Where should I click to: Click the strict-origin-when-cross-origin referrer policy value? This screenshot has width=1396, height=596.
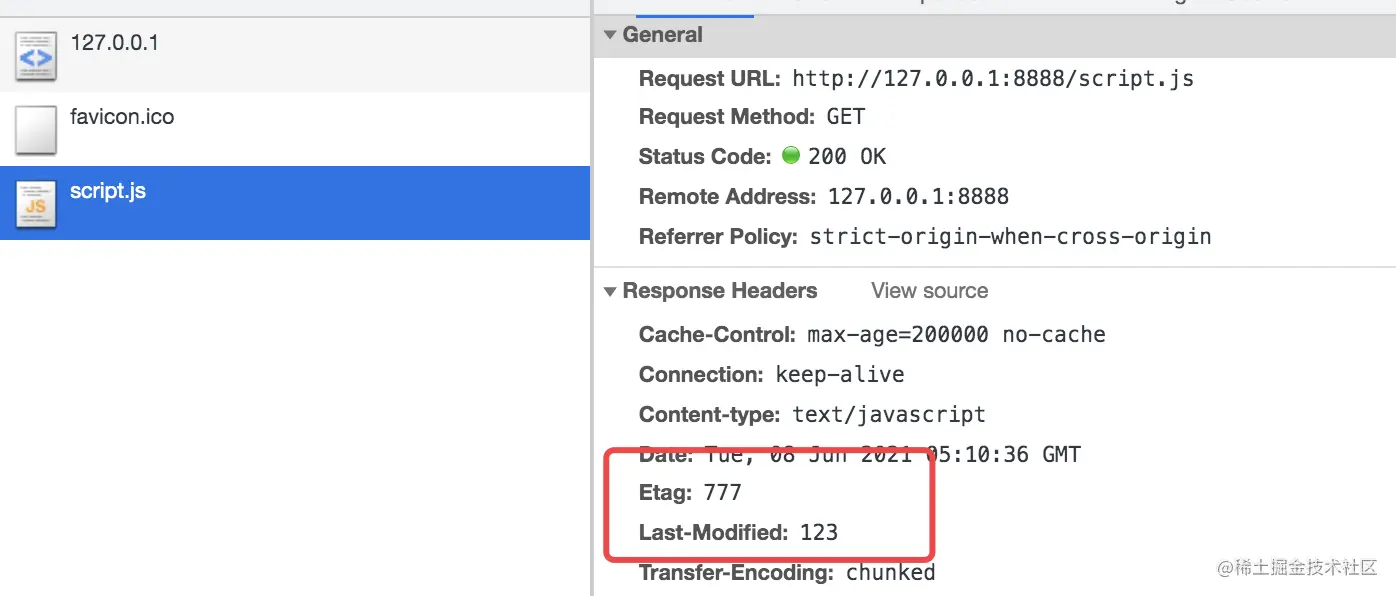(1010, 237)
